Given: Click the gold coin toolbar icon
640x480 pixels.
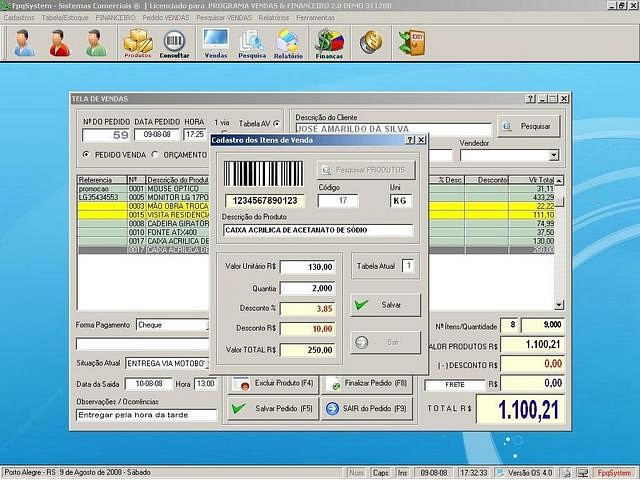Looking at the screenshot, I should pos(371,42).
